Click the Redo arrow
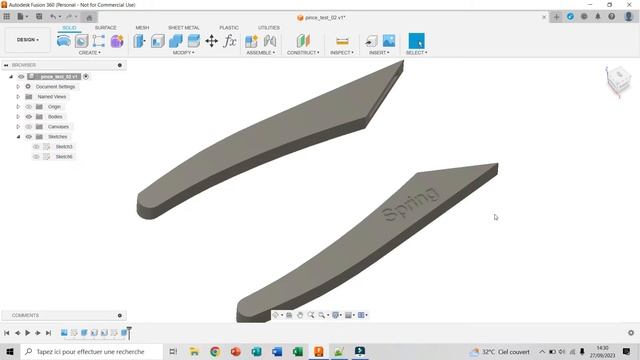640x360 pixels. pyautogui.click(x=69, y=17)
